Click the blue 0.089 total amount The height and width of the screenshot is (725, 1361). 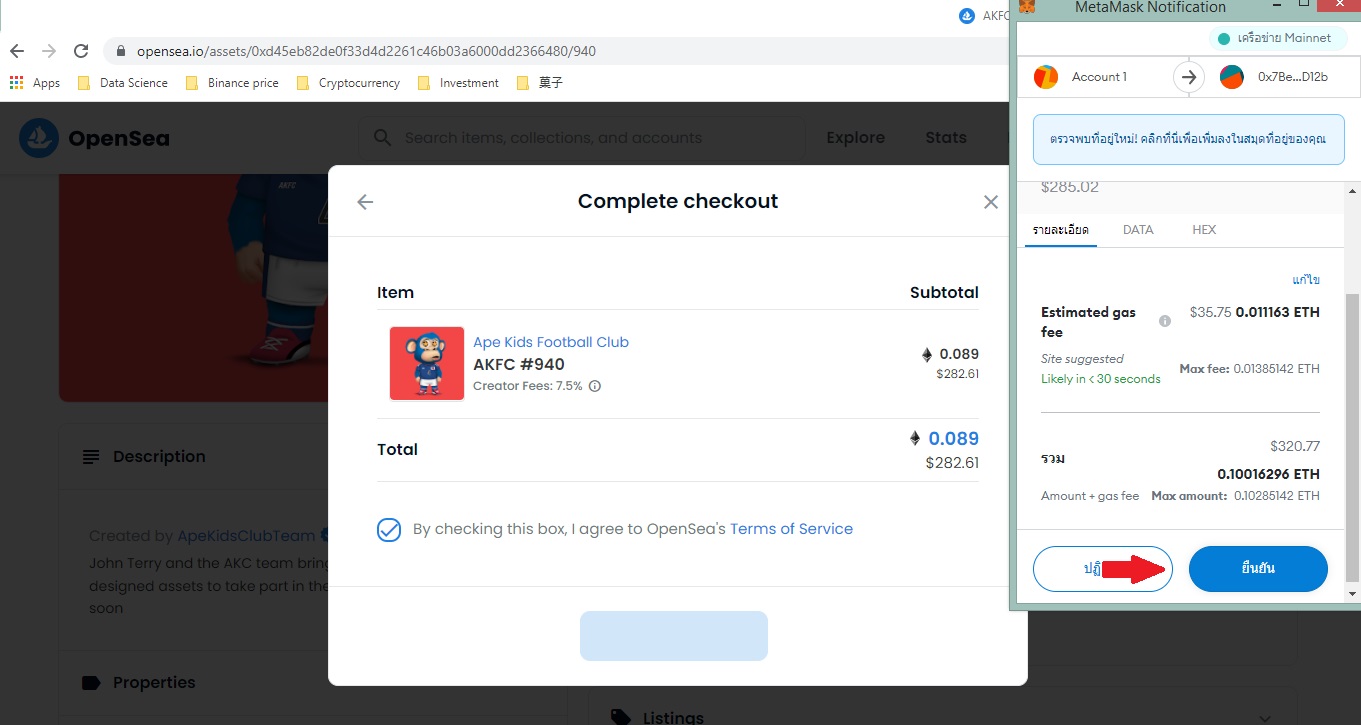(953, 438)
